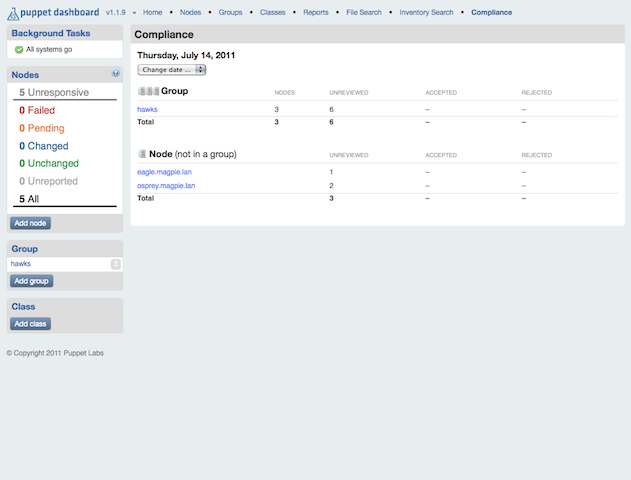The height and width of the screenshot is (480, 631).
Task: Open Inventory Search in the top menu
Action: point(426,12)
